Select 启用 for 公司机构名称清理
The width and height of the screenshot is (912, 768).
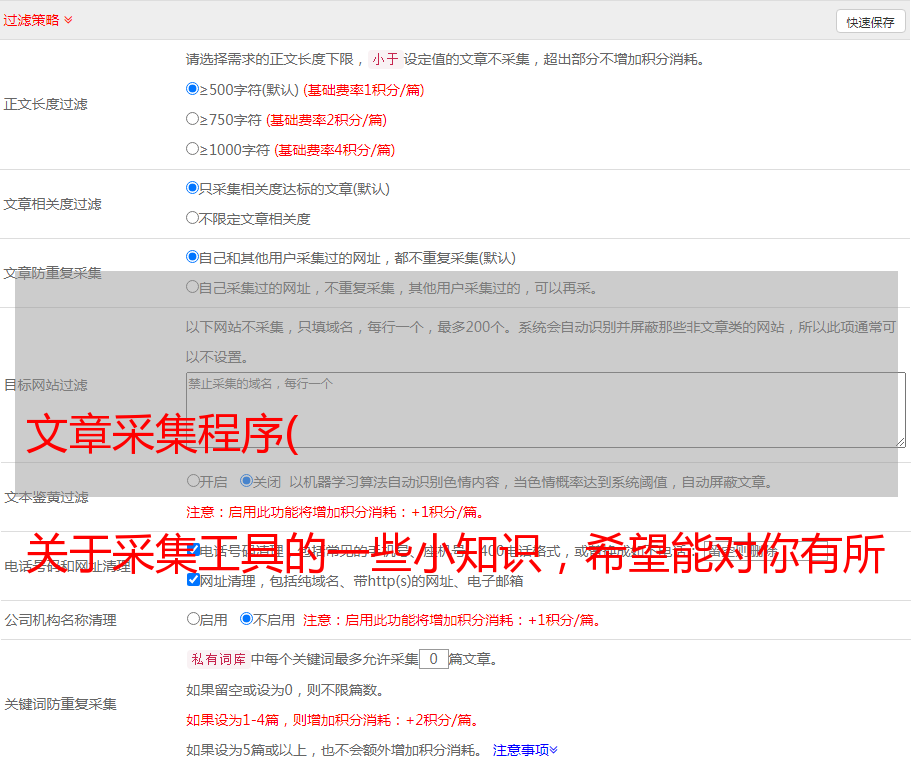(193, 618)
